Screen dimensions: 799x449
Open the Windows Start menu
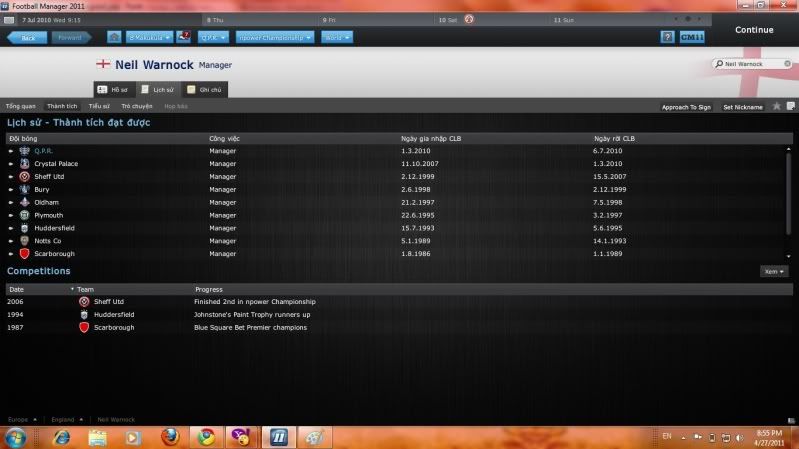[x=15, y=438]
